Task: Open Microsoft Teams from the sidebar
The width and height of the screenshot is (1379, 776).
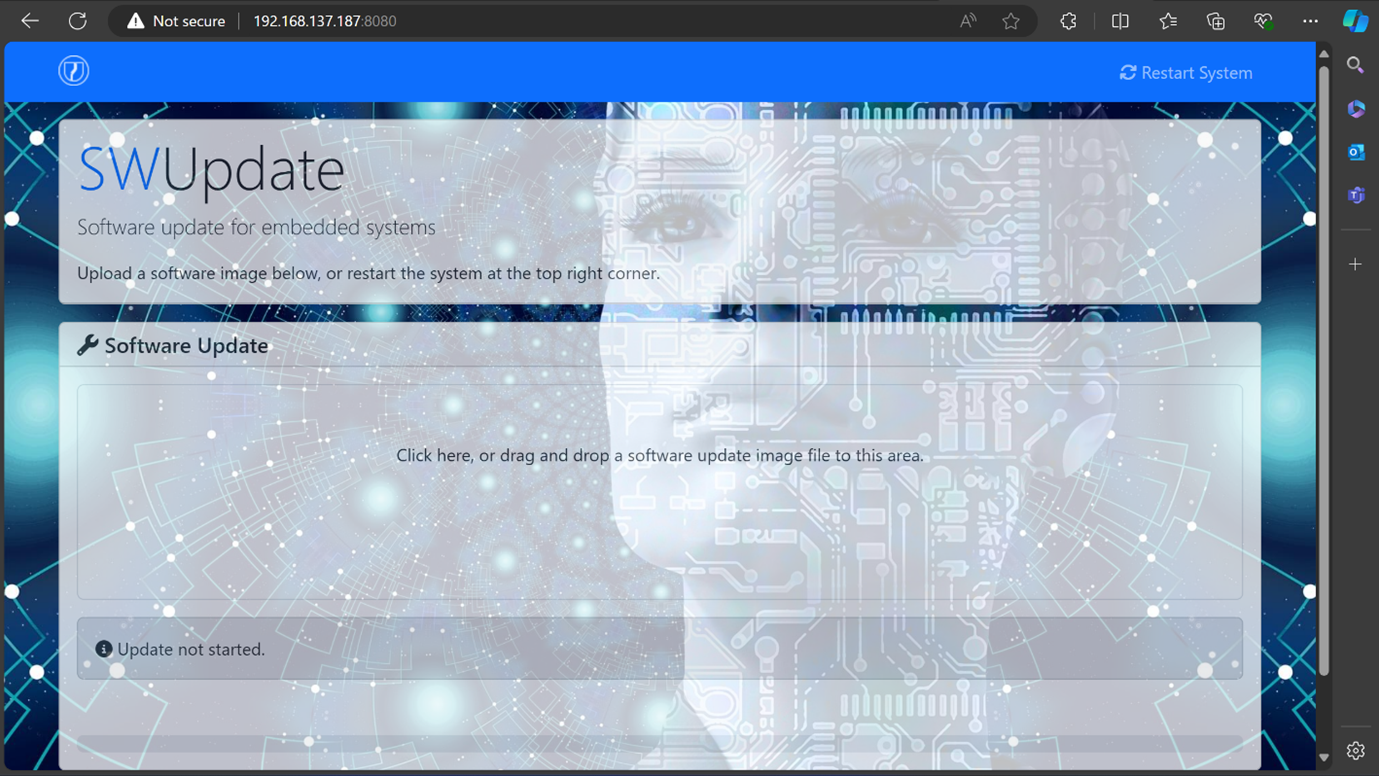Action: click(x=1355, y=195)
